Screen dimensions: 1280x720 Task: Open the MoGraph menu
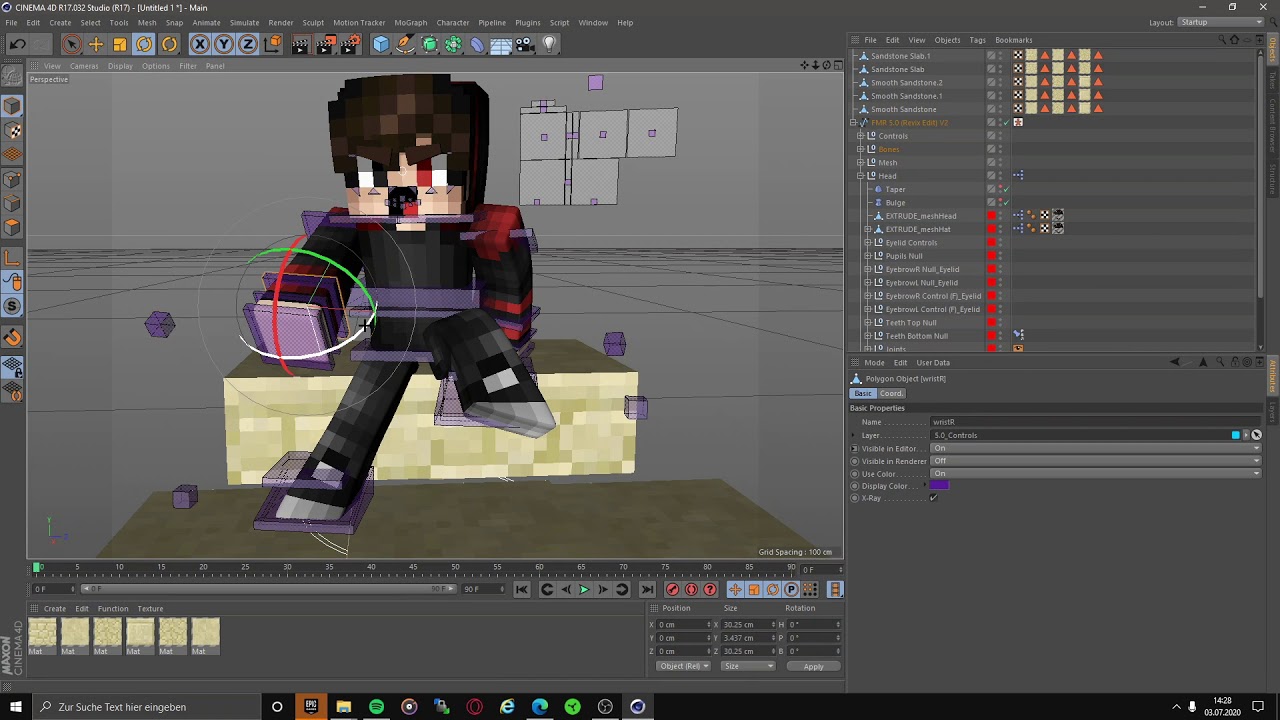410,22
